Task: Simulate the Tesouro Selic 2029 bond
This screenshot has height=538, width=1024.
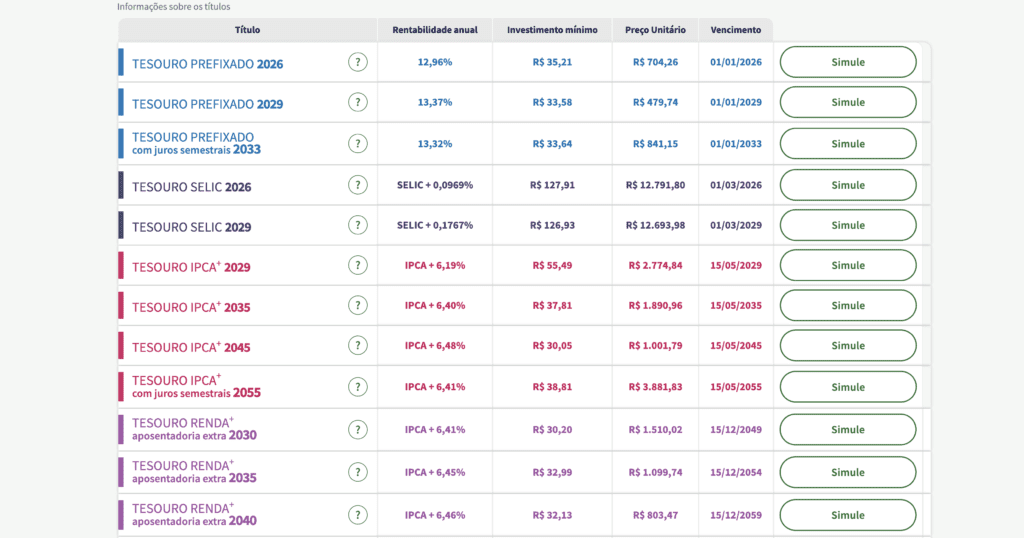Action: coord(848,225)
